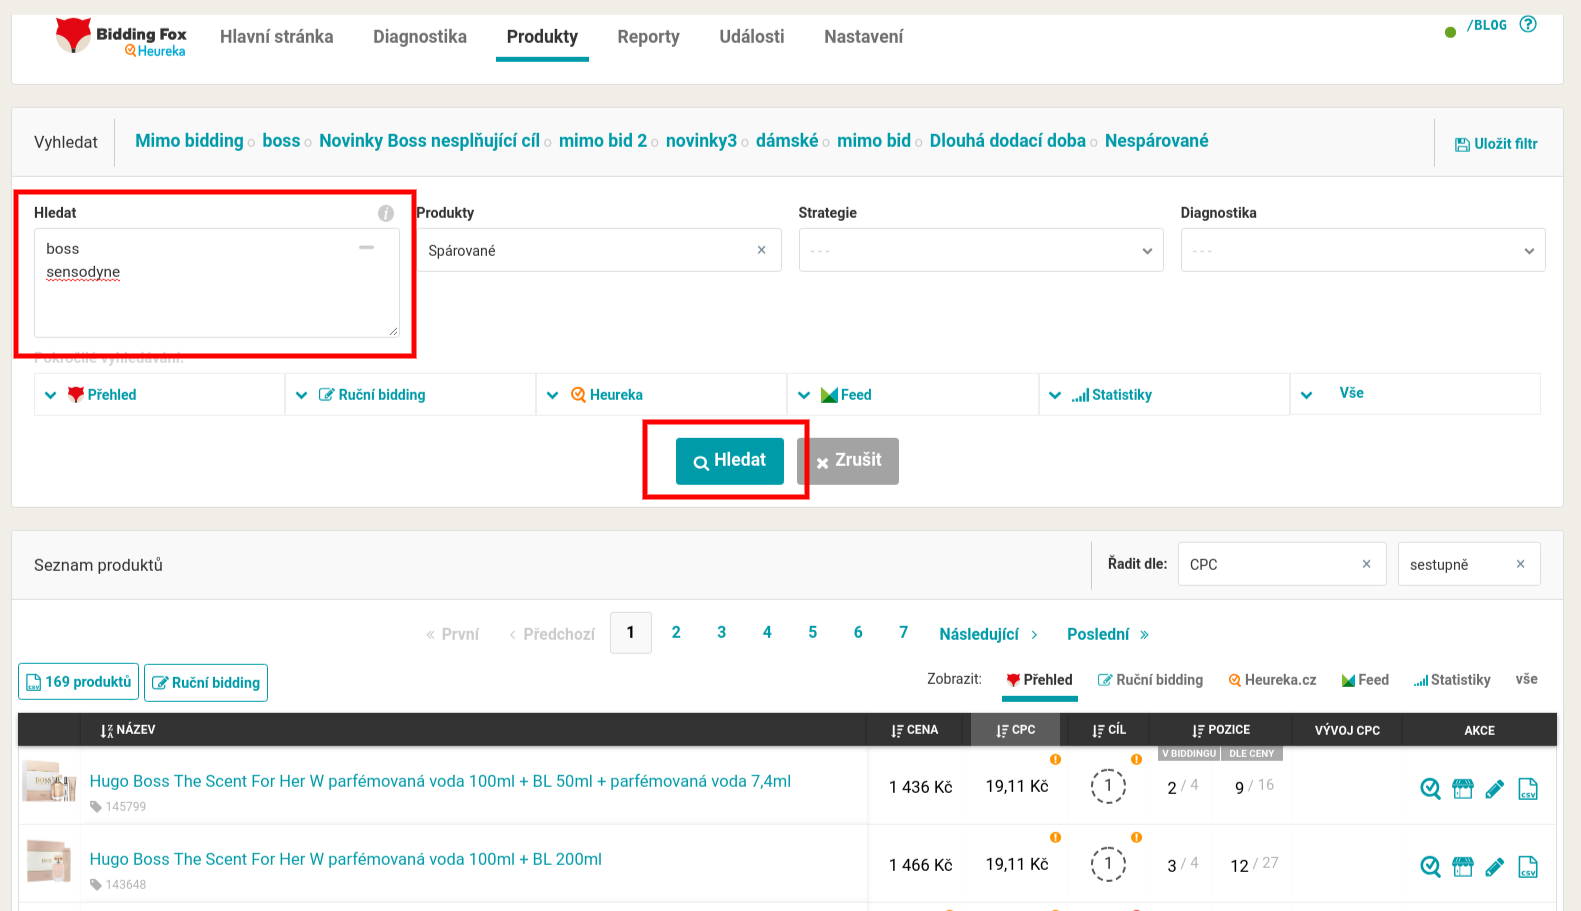This screenshot has height=911, width=1581.
Task: Open the Diagnostika filter dropdown
Action: tap(1363, 250)
